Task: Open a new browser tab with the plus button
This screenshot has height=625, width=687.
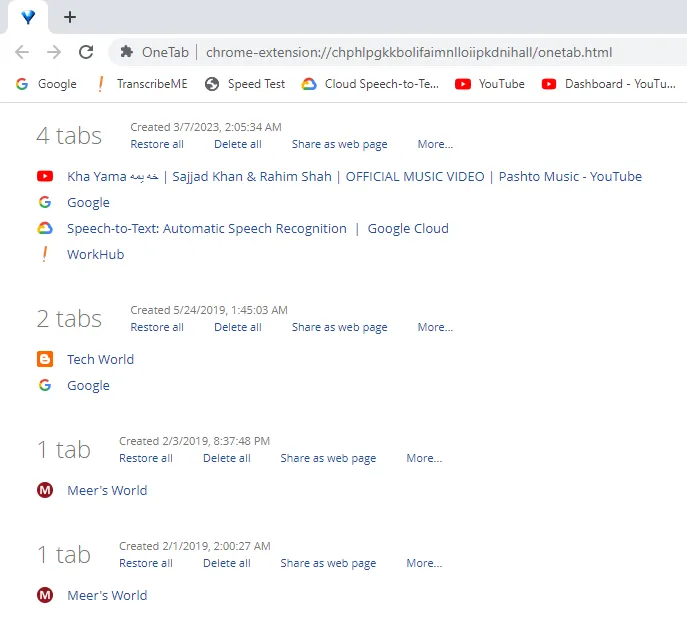Action: pos(70,17)
